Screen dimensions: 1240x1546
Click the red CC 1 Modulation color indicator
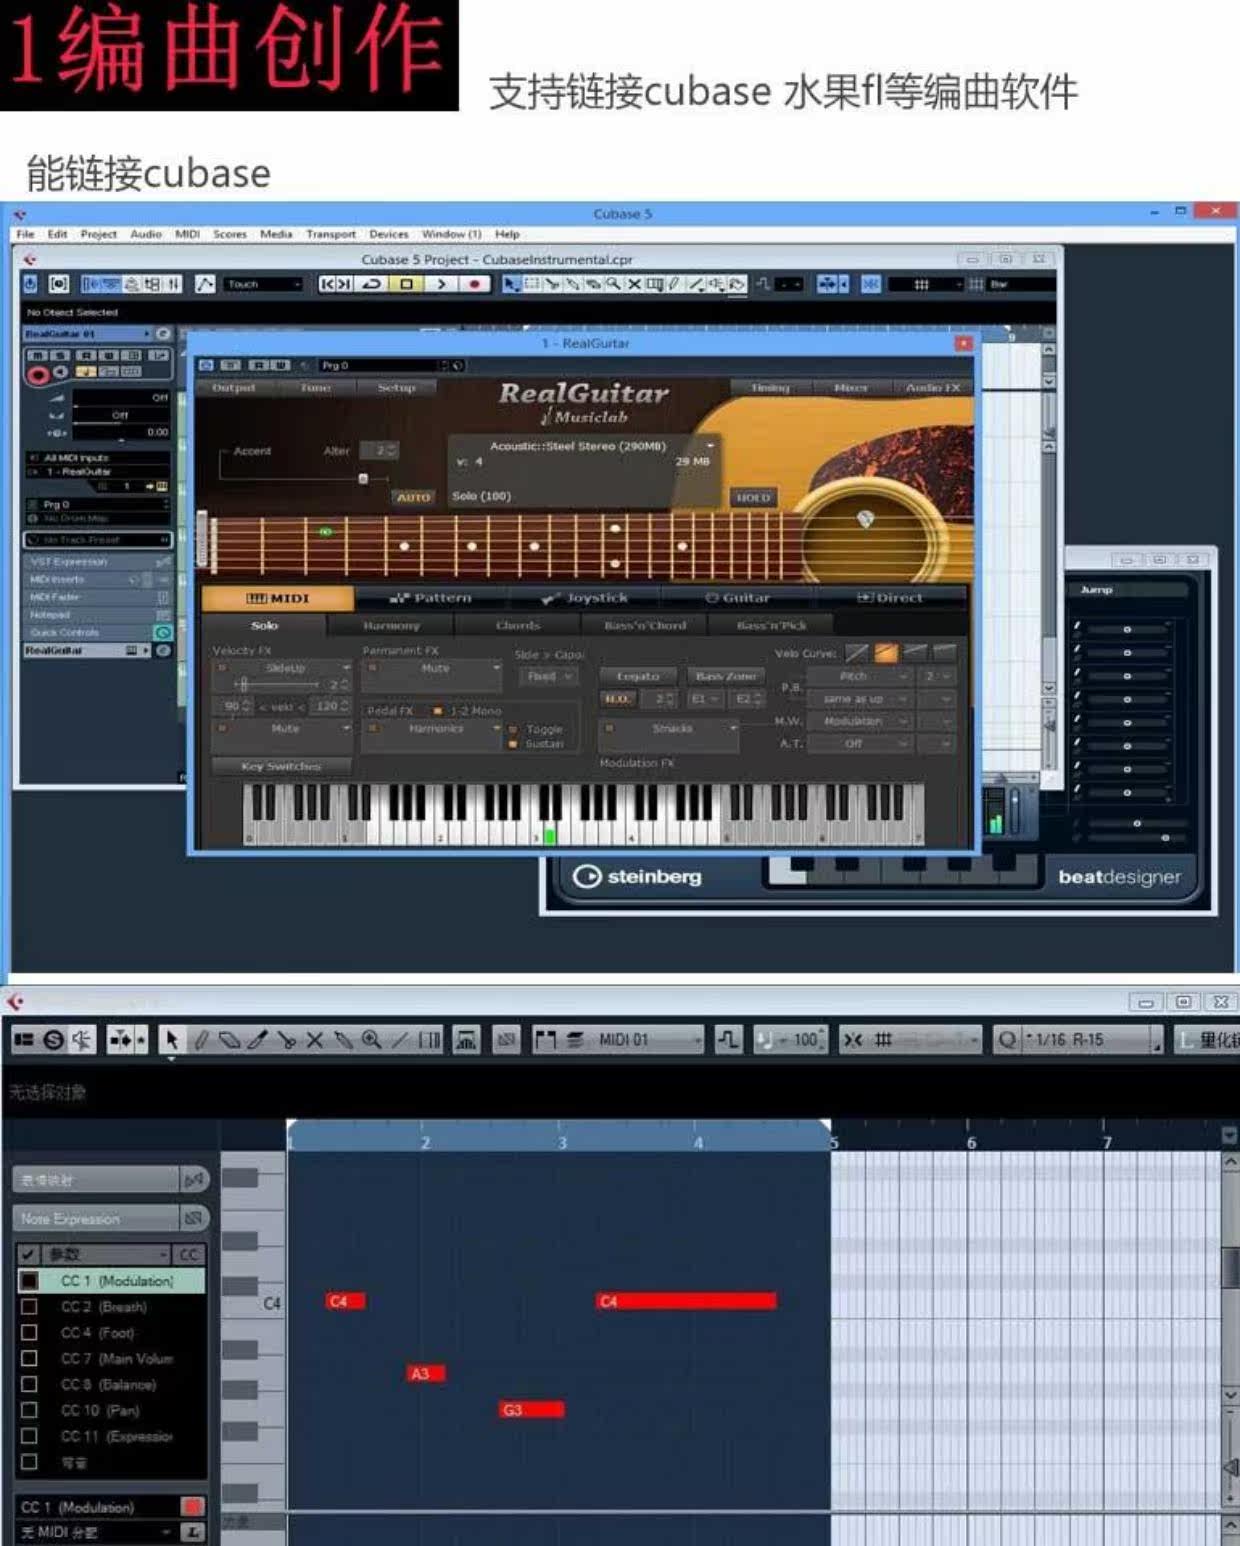pyautogui.click(x=192, y=1506)
